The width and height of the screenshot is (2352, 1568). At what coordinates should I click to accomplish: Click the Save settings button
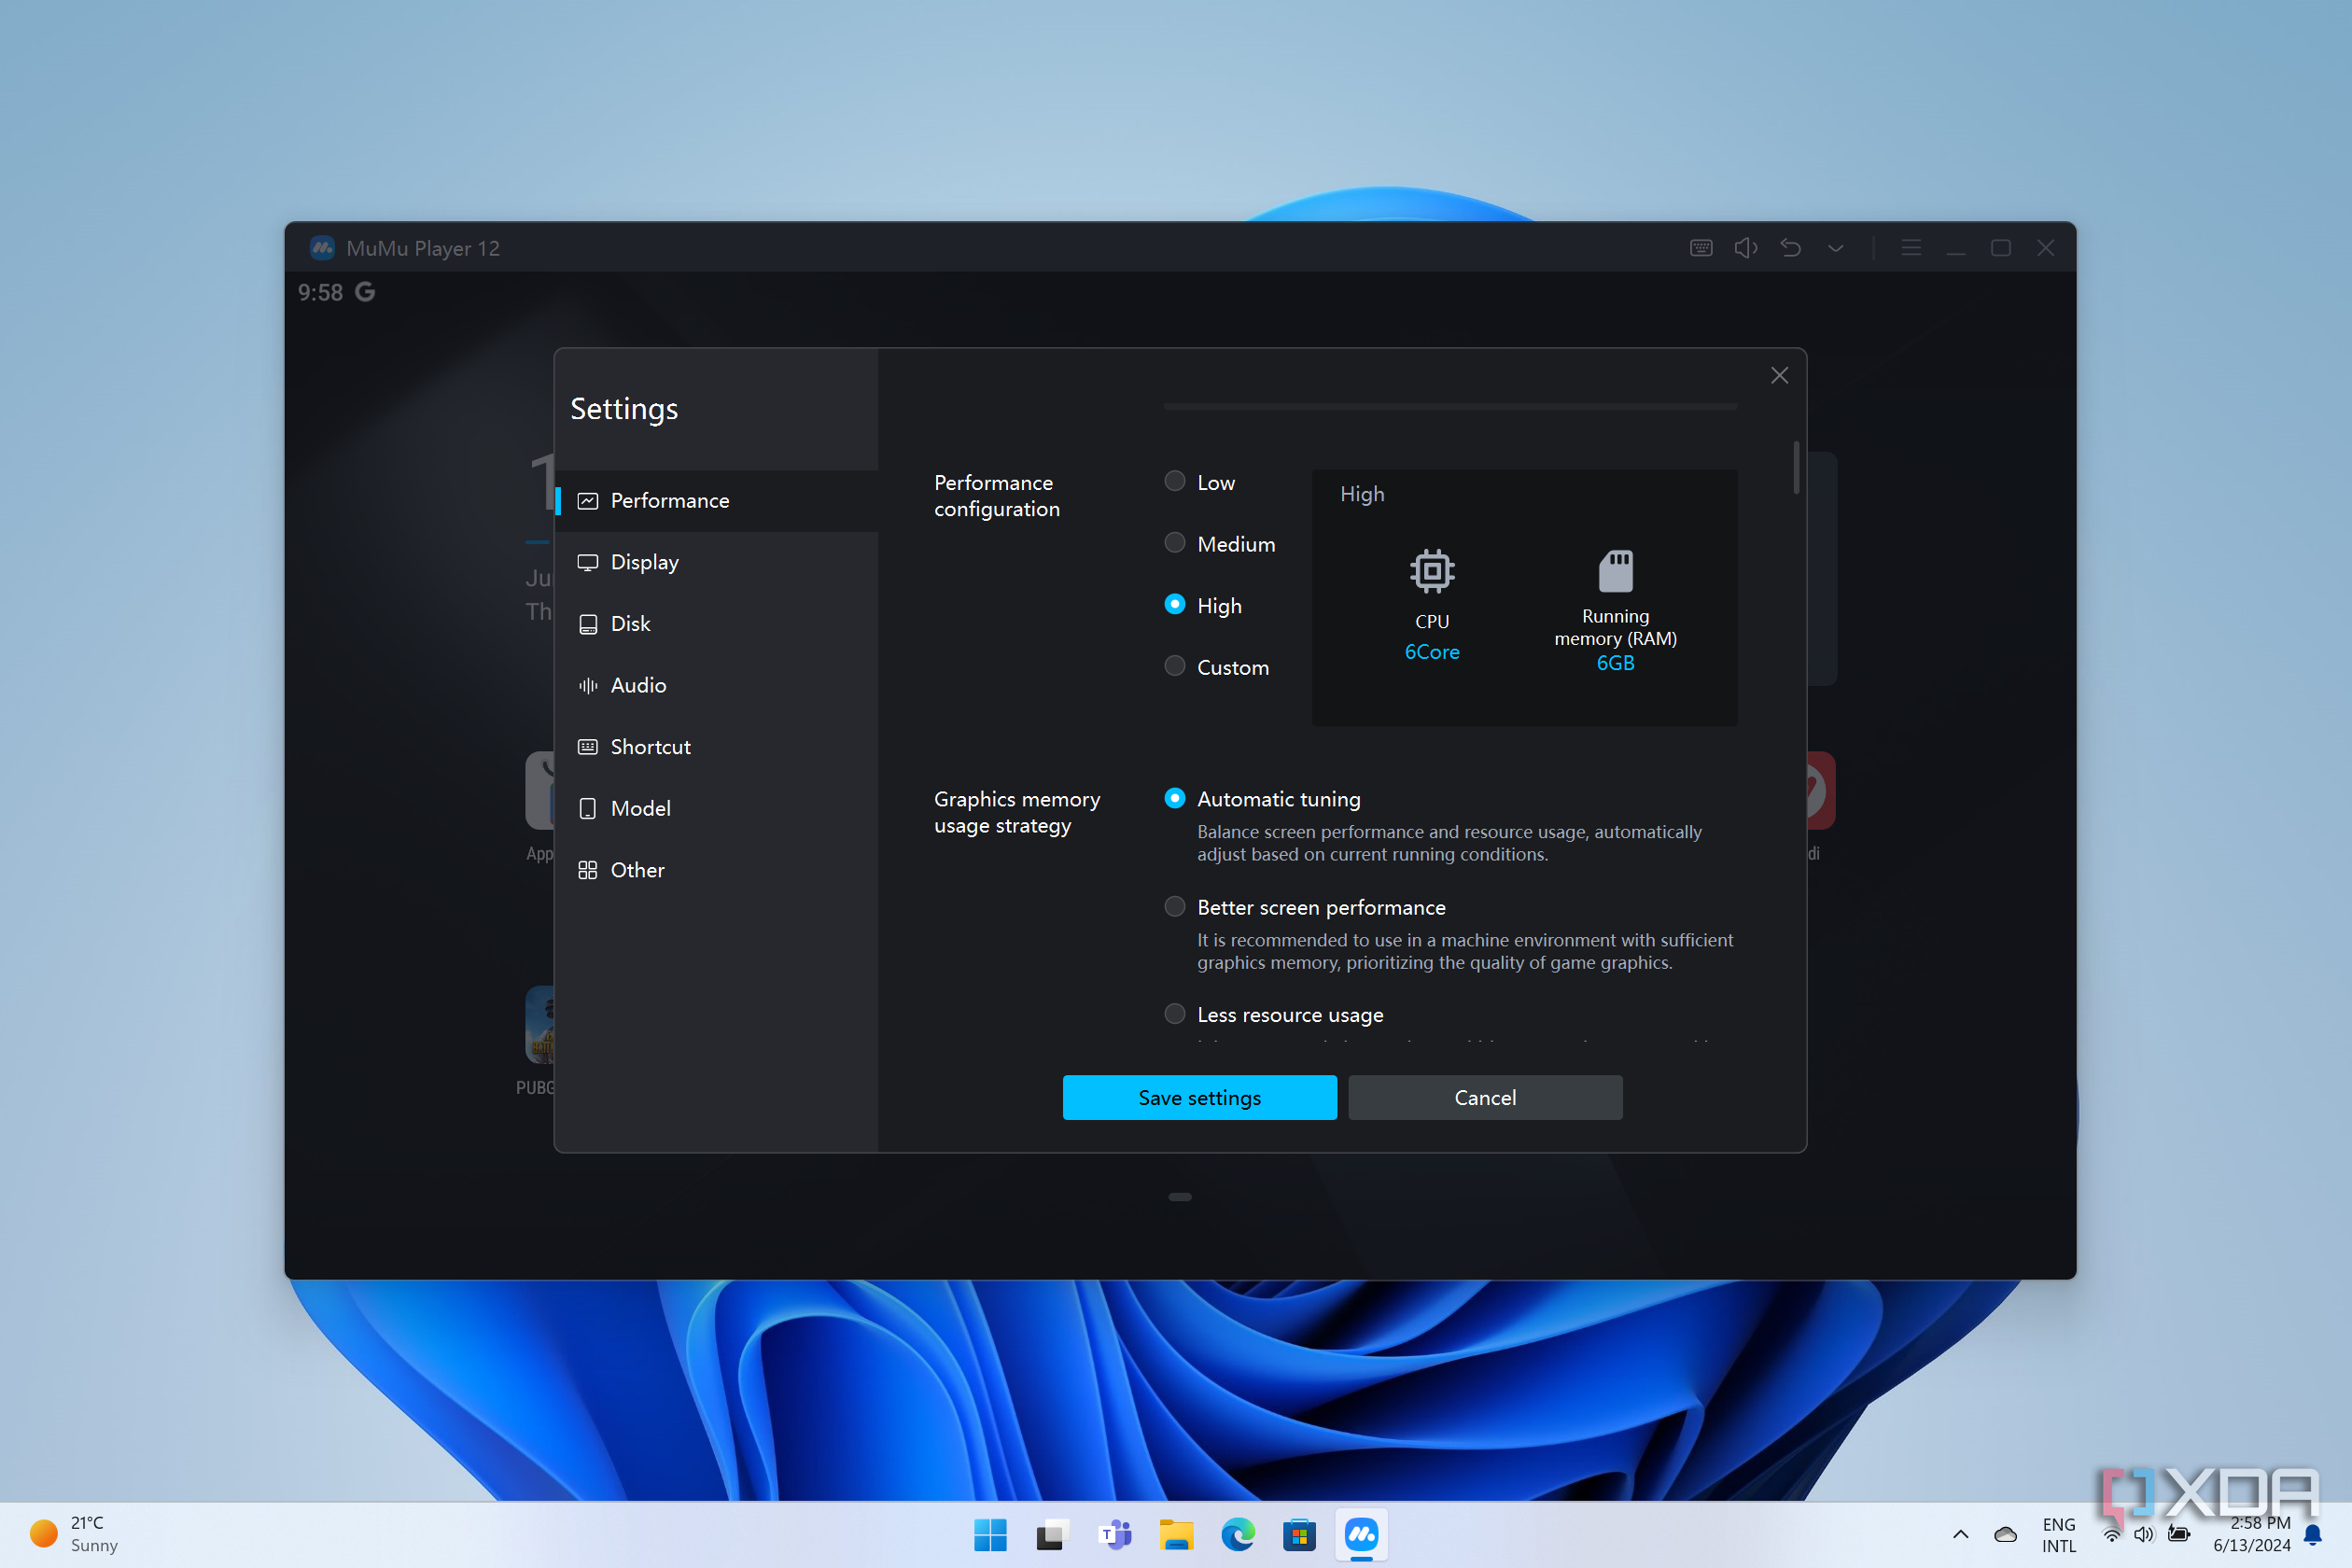[1199, 1097]
